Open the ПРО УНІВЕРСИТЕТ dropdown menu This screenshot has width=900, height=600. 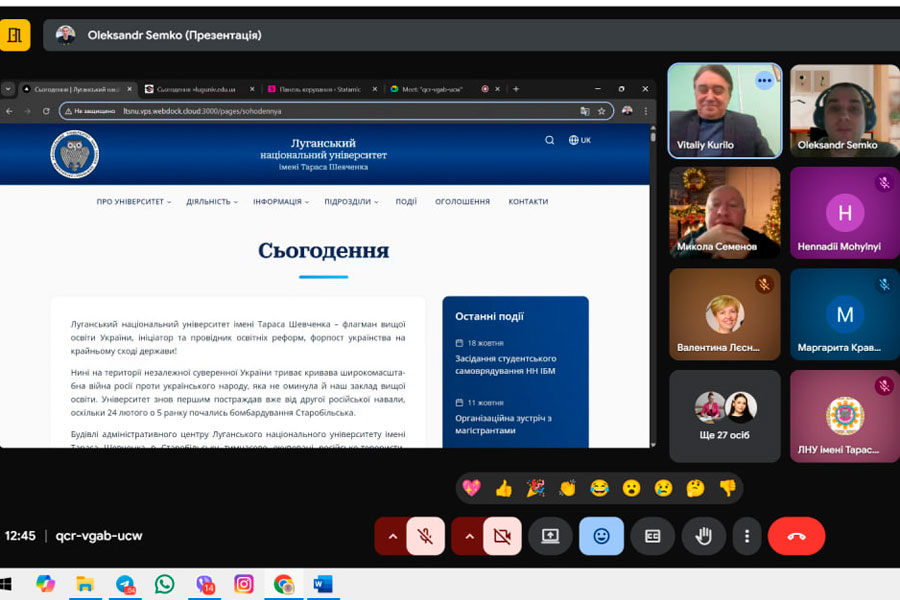(x=133, y=202)
